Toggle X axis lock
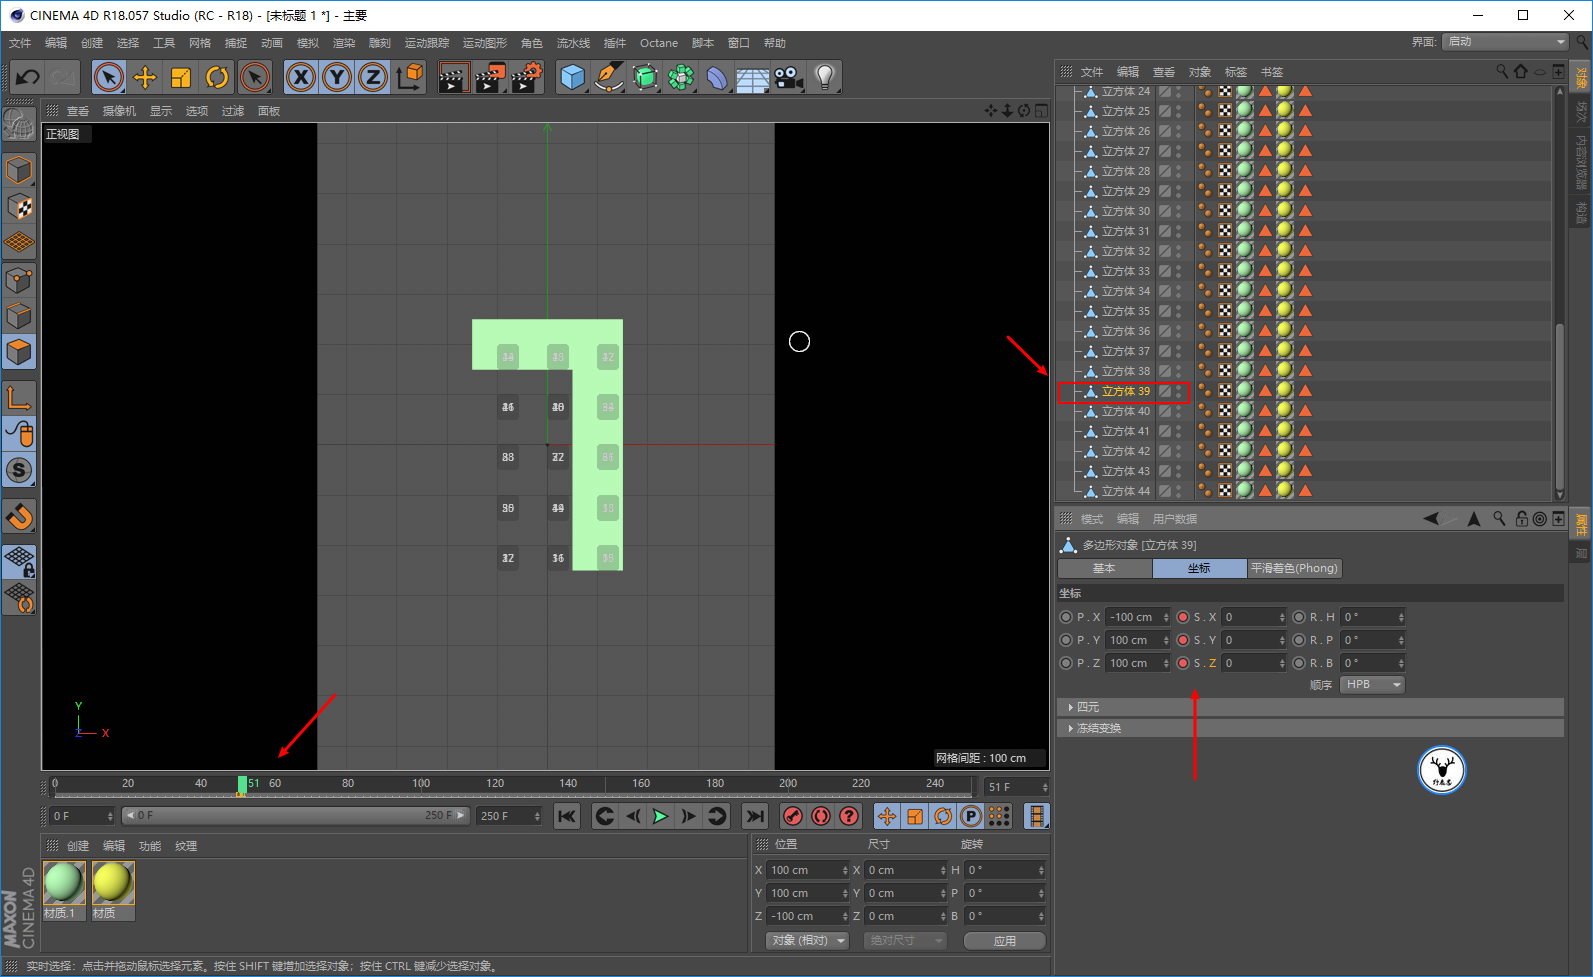 (x=301, y=77)
